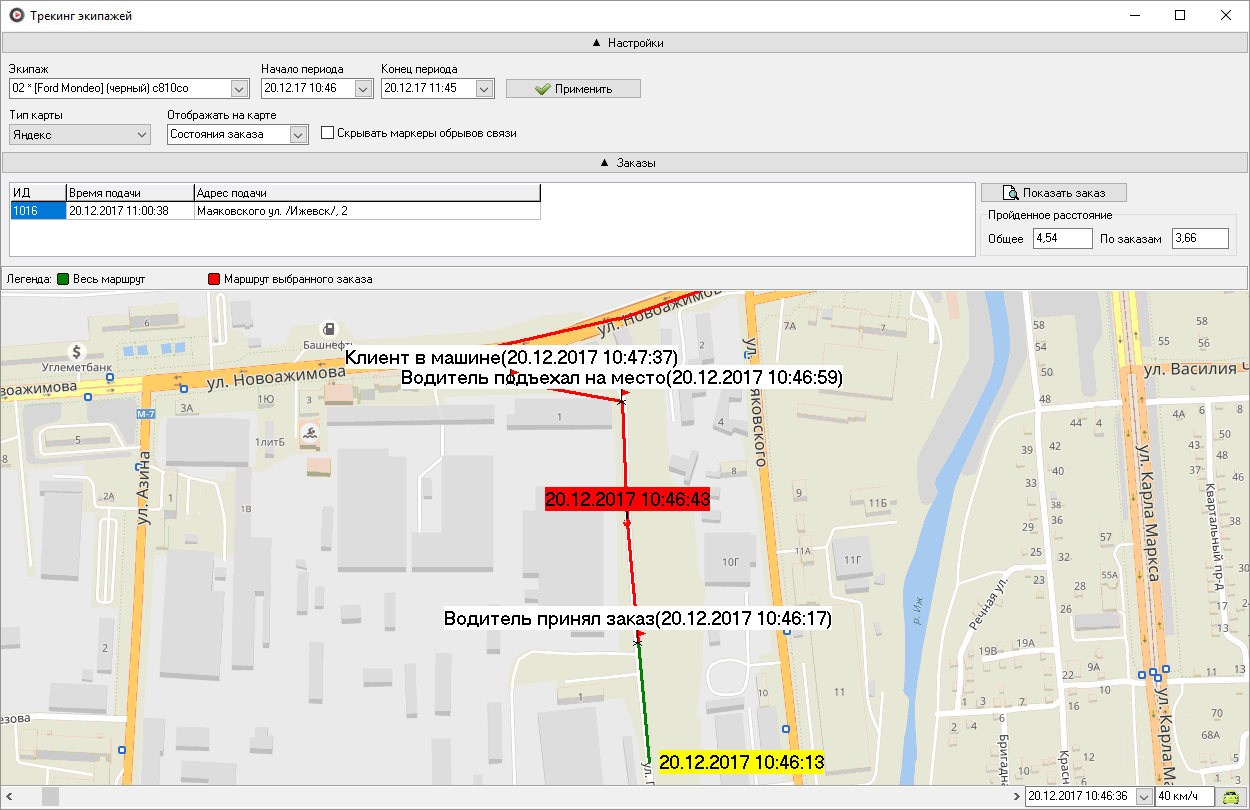Collapse the Настройки section header
Image resolution: width=1250 pixels, height=810 pixels.
(x=625, y=43)
